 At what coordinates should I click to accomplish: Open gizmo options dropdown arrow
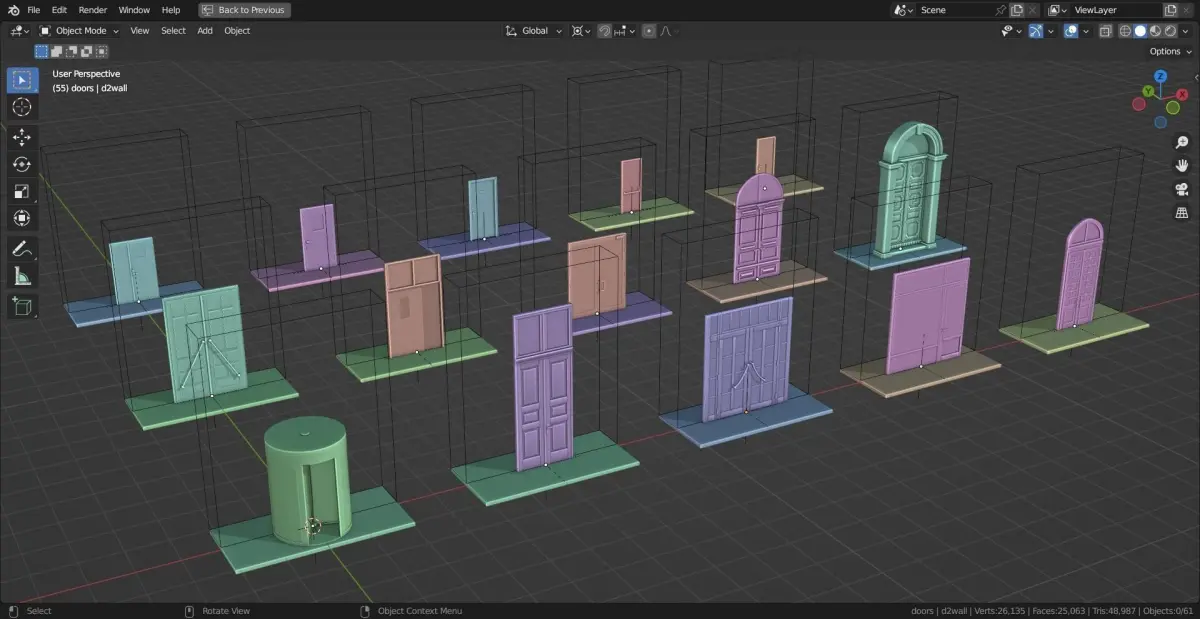(x=1051, y=31)
